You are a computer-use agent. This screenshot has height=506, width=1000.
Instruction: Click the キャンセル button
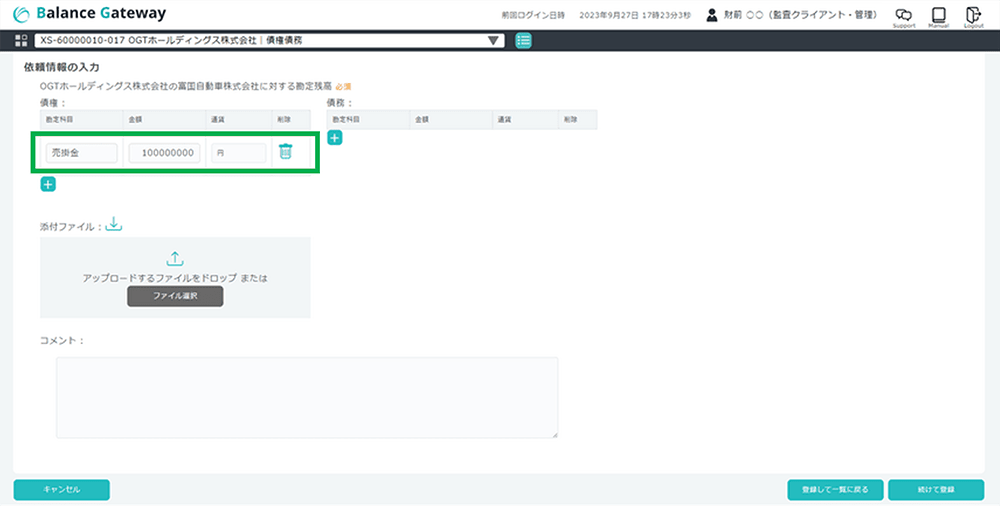(61, 490)
